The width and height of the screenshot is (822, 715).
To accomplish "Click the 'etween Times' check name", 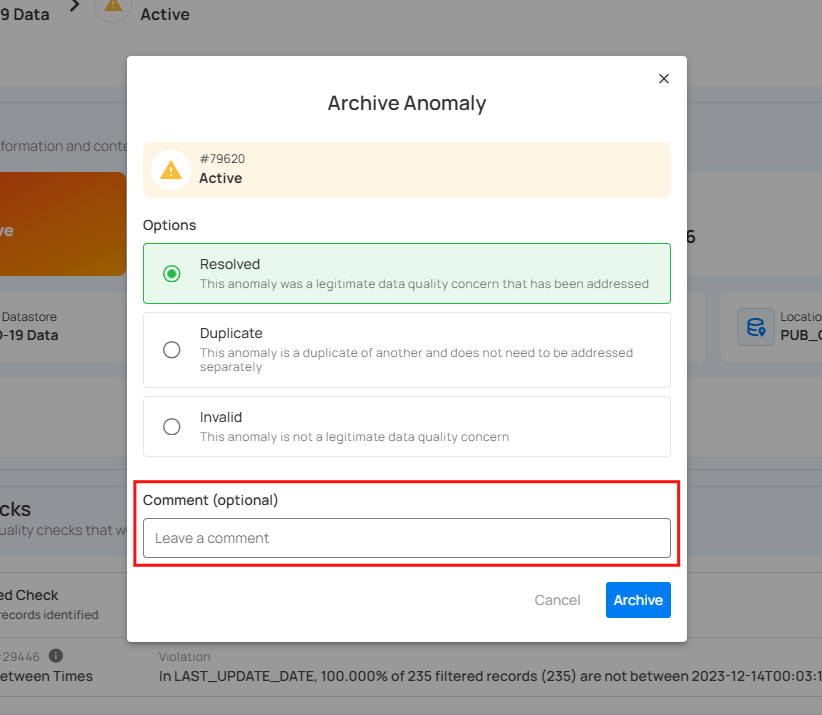I will pos(46,676).
